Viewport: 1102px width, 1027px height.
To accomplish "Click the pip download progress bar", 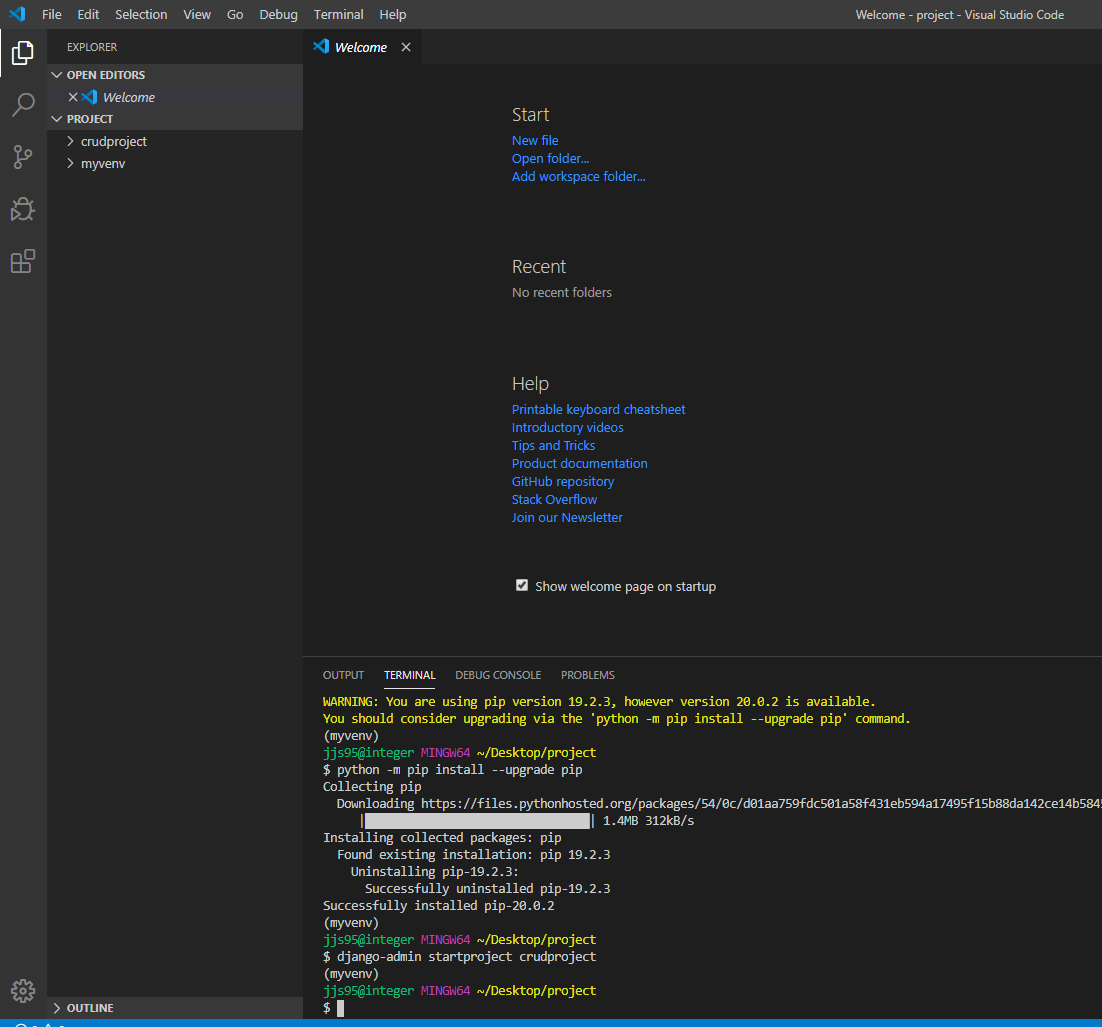I will (477, 821).
